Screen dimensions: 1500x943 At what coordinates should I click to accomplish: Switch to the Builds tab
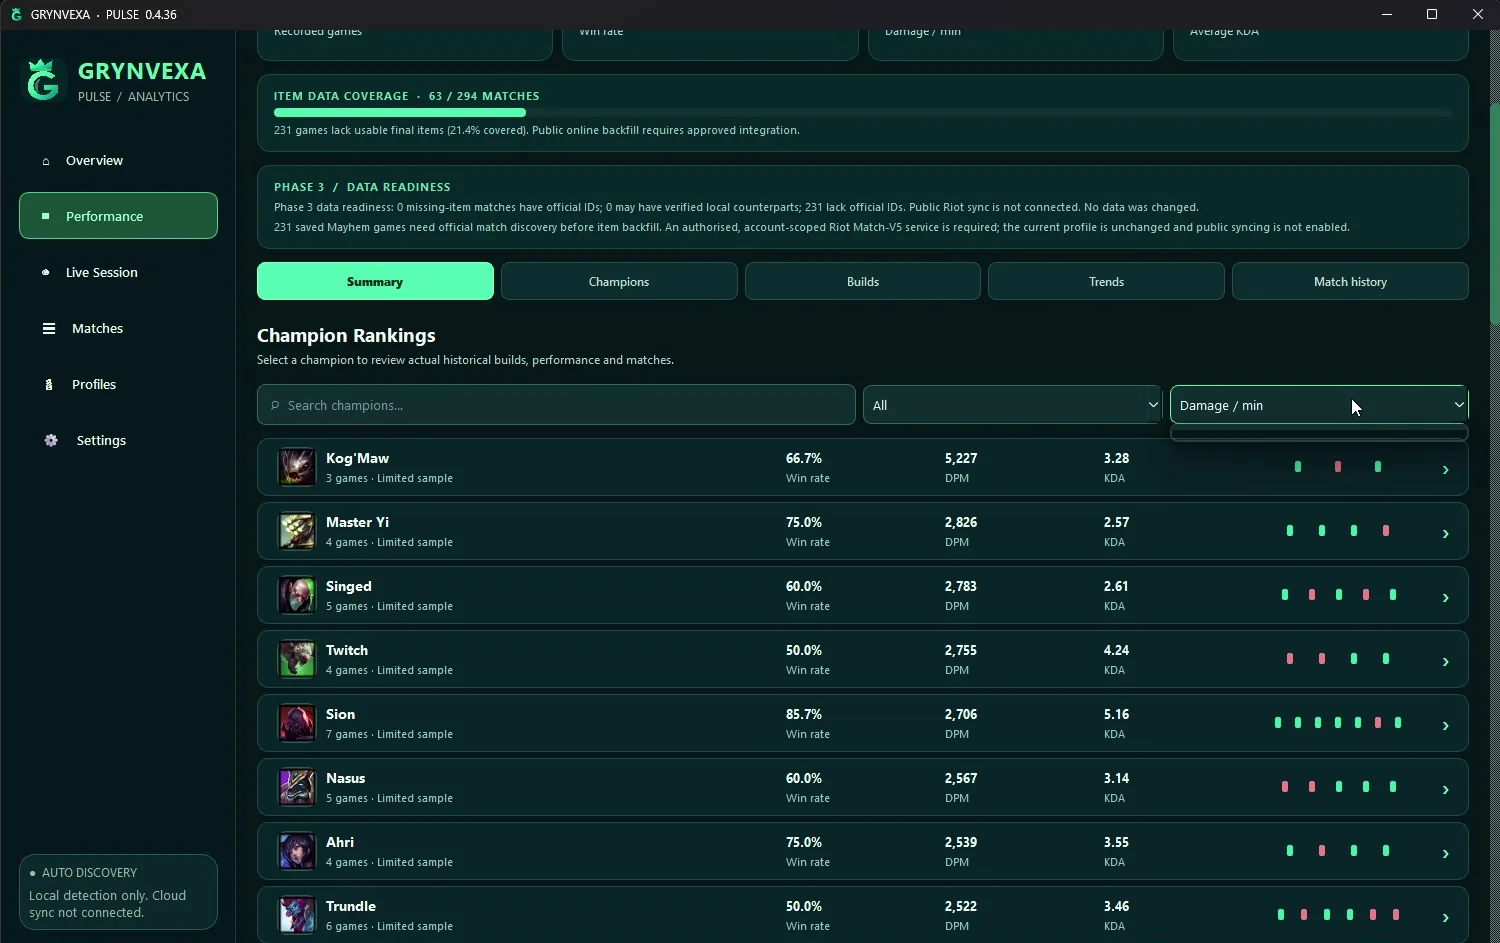pos(863,281)
